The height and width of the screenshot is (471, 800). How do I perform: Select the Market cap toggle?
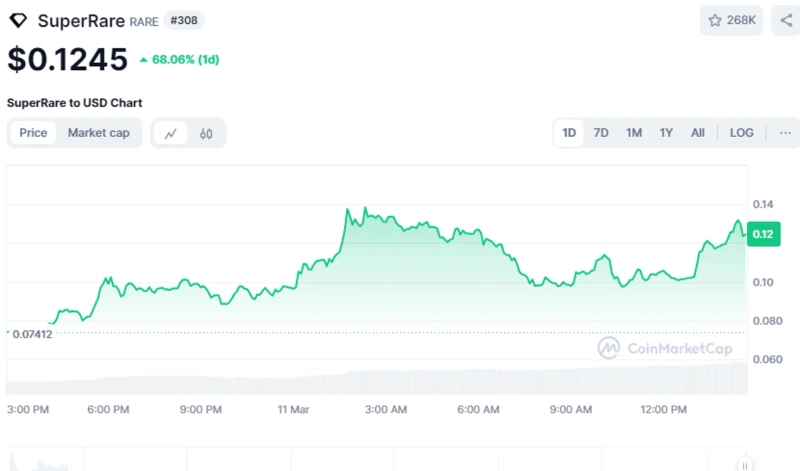coord(98,133)
